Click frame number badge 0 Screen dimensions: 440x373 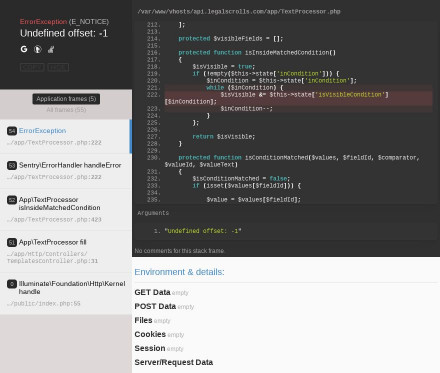pyautogui.click(x=12, y=284)
